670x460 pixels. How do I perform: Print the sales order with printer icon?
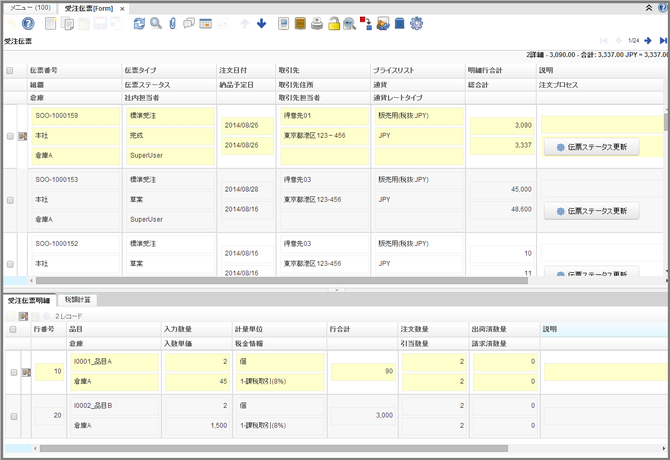coord(317,23)
